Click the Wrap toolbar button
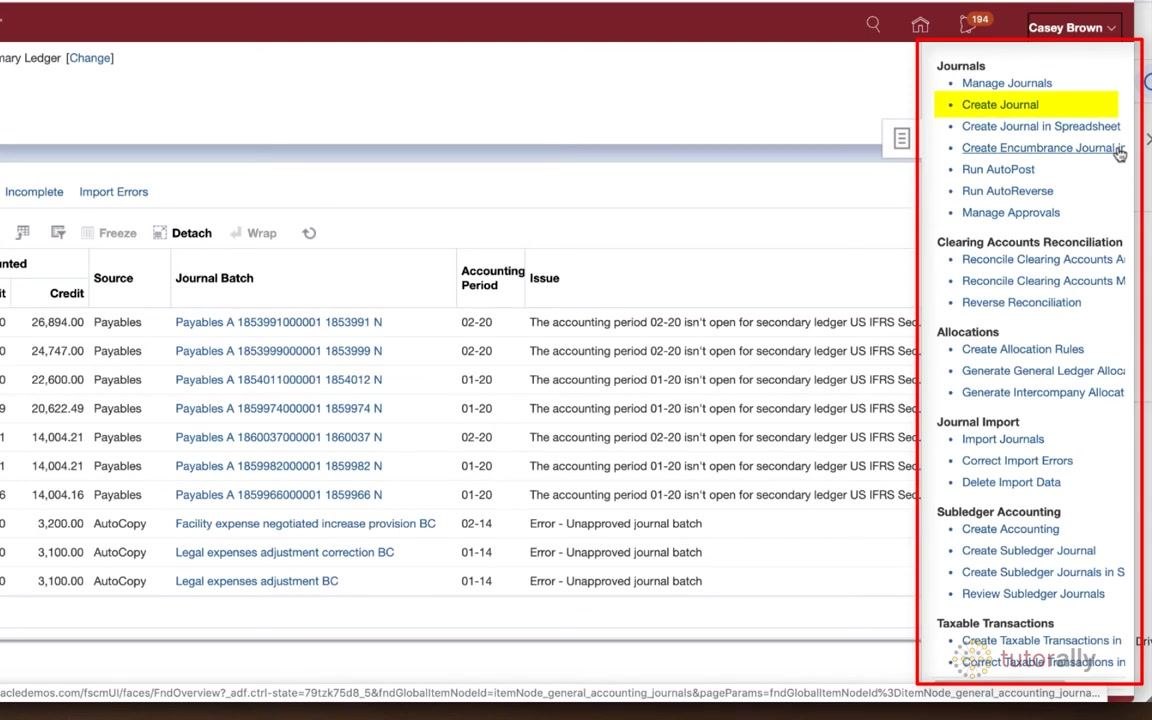Image resolution: width=1152 pixels, height=720 pixels. [x=253, y=233]
